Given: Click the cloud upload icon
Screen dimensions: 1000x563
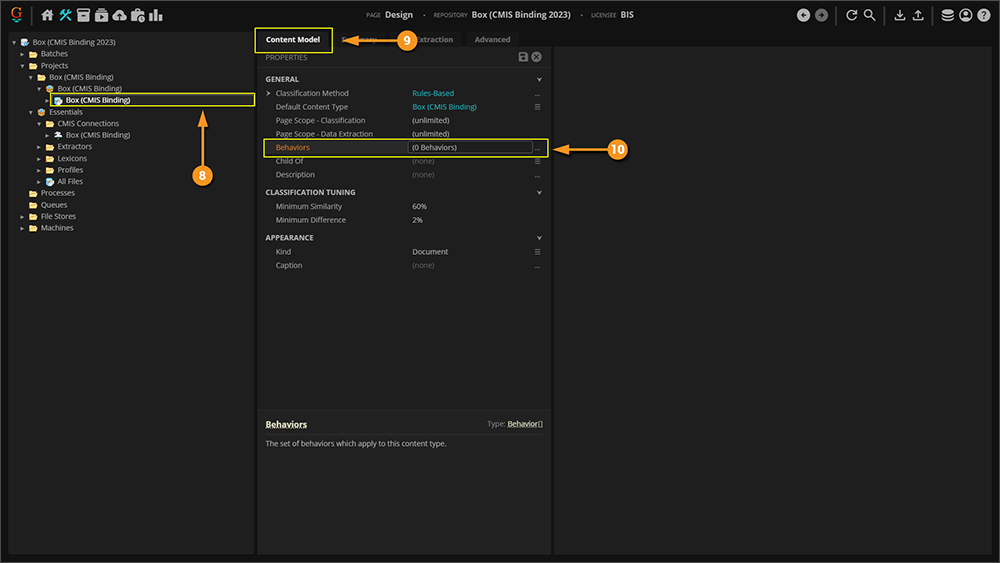Looking at the screenshot, I should (120, 15).
